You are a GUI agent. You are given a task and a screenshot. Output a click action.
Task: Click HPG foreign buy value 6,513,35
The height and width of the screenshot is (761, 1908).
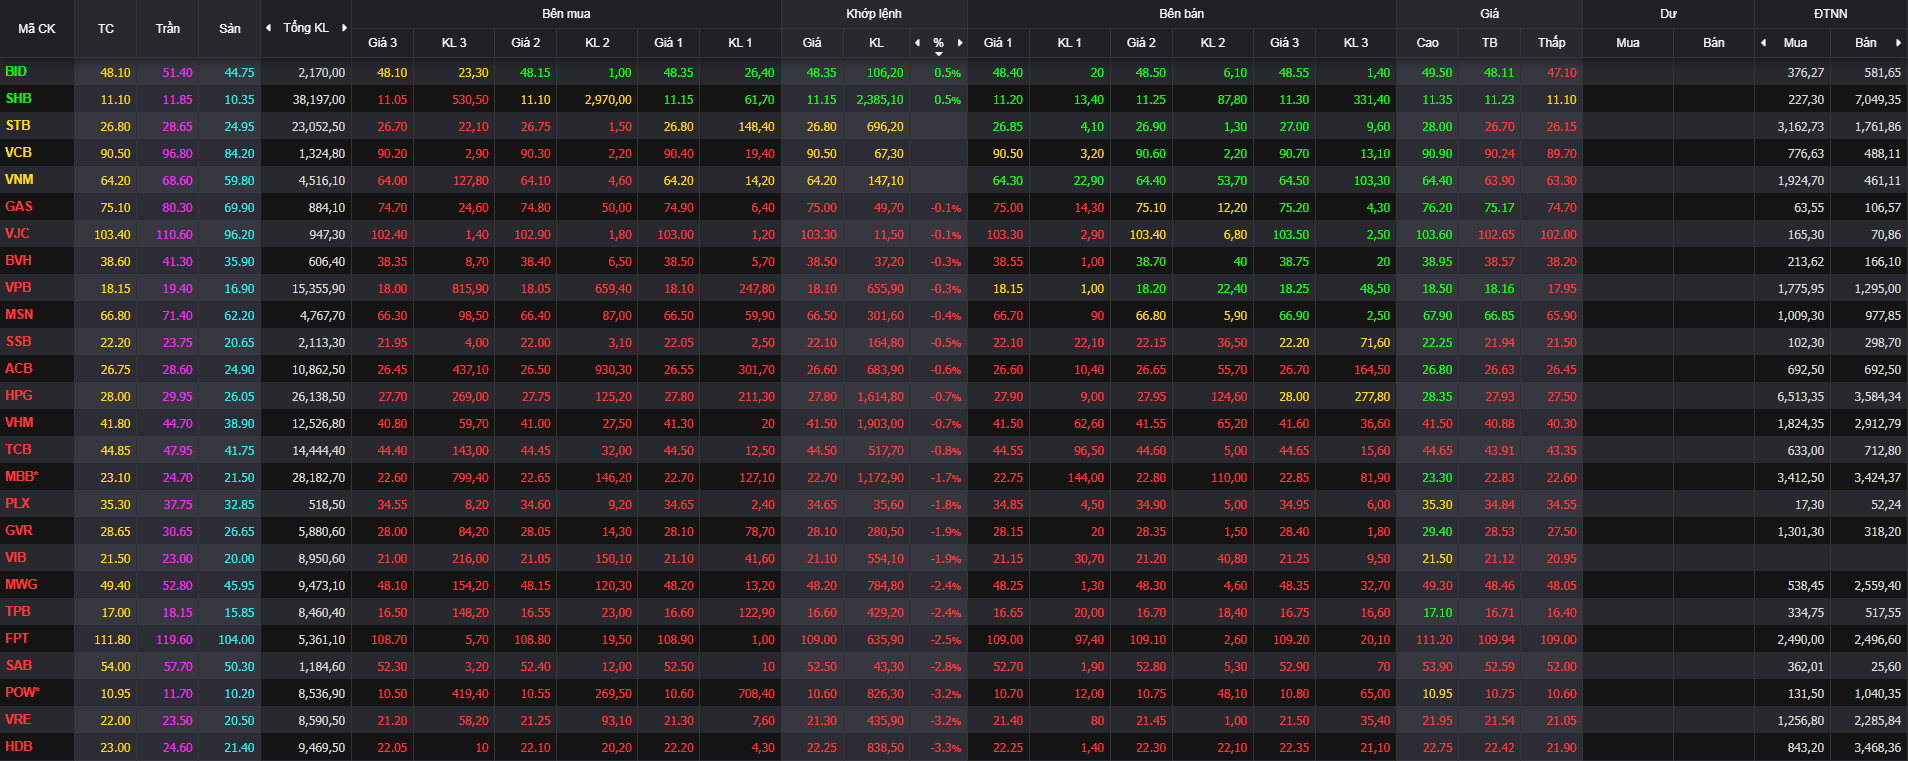pyautogui.click(x=1801, y=397)
